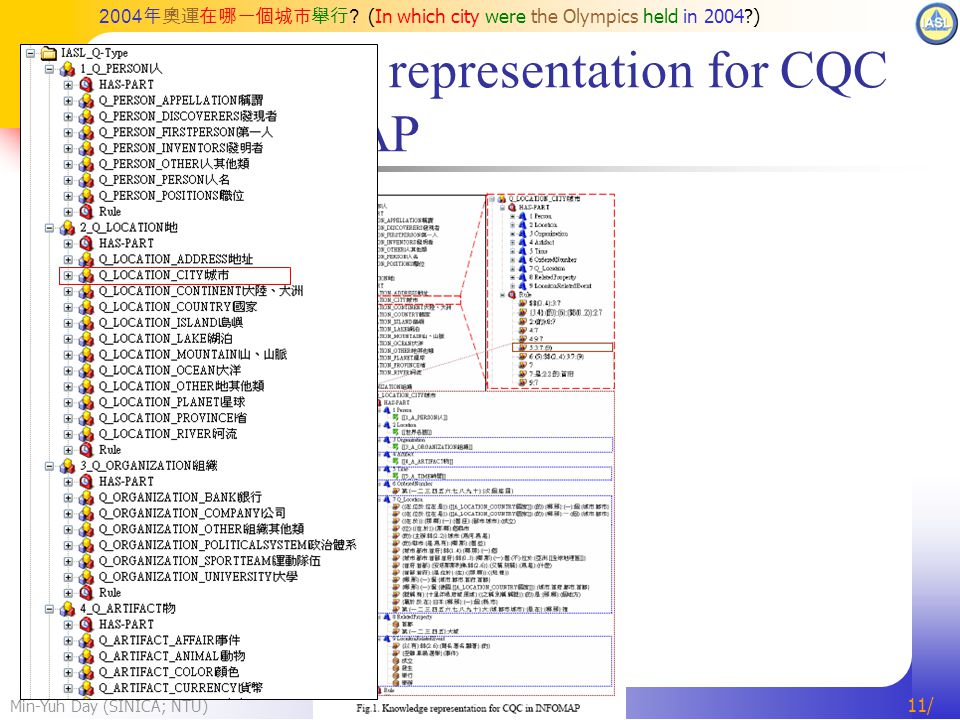Select the Q_PERSON_FIRSTPERSON tree row
The height and width of the screenshot is (720, 960).
(x=168, y=132)
